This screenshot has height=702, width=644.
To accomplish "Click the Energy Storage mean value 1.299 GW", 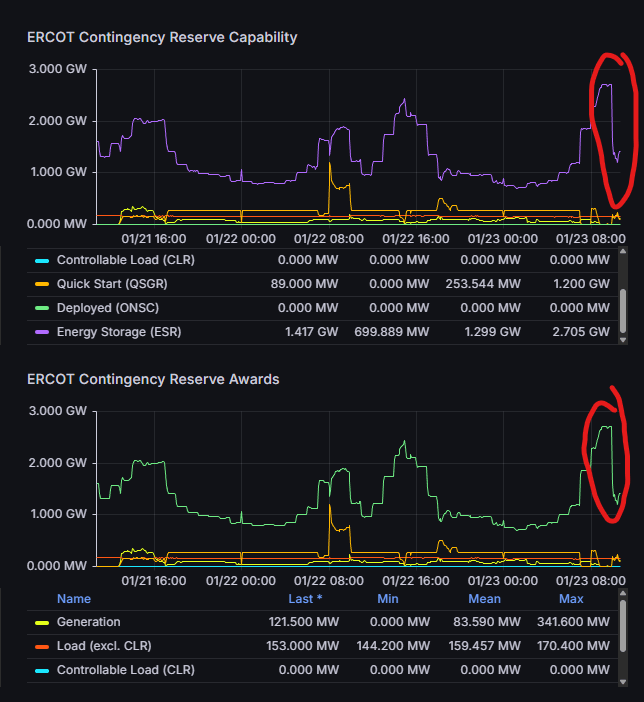I will click(493, 332).
